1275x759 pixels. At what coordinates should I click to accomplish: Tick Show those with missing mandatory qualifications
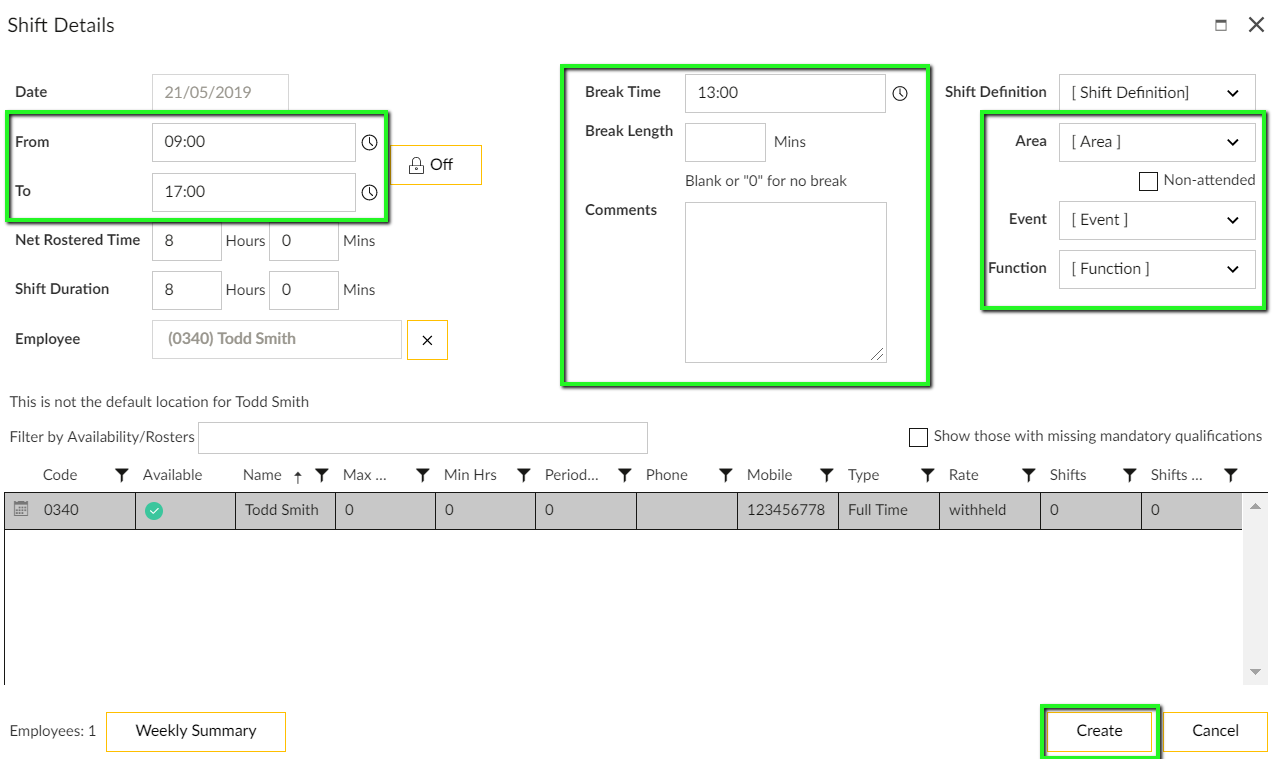918,437
